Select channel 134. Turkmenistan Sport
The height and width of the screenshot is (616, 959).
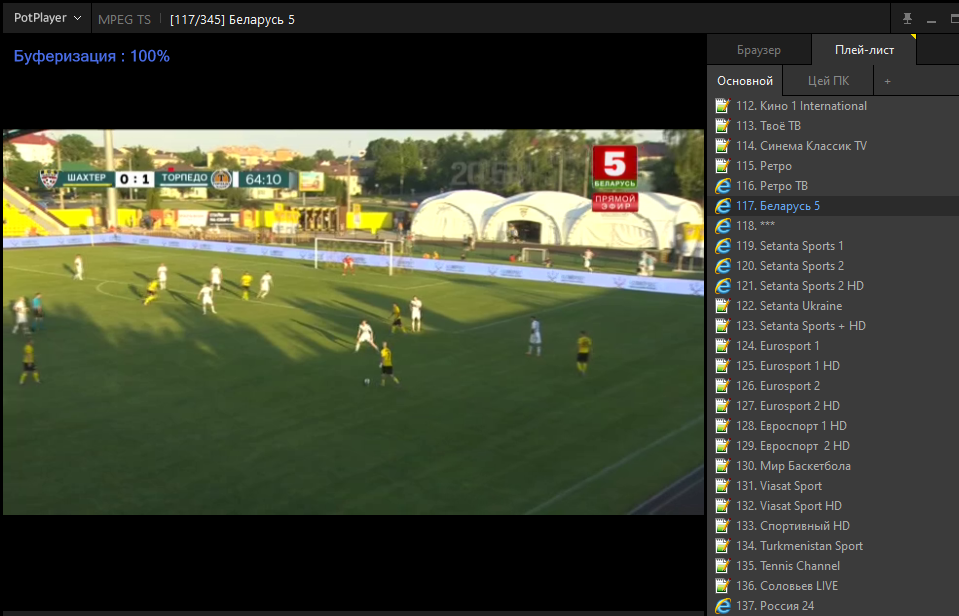tap(833, 546)
